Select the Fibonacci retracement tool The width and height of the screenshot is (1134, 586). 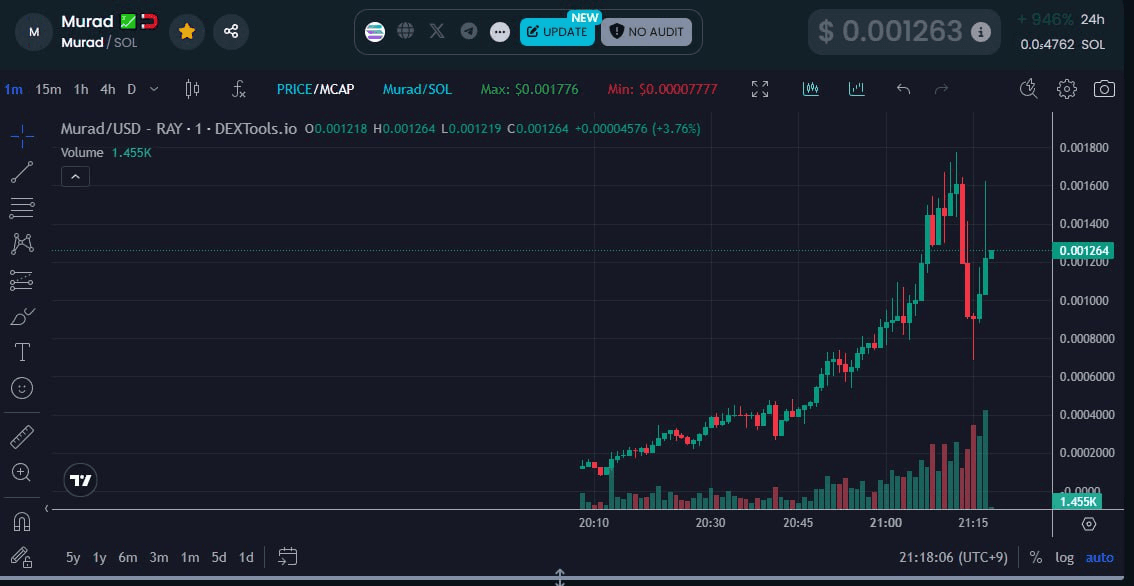(x=22, y=208)
